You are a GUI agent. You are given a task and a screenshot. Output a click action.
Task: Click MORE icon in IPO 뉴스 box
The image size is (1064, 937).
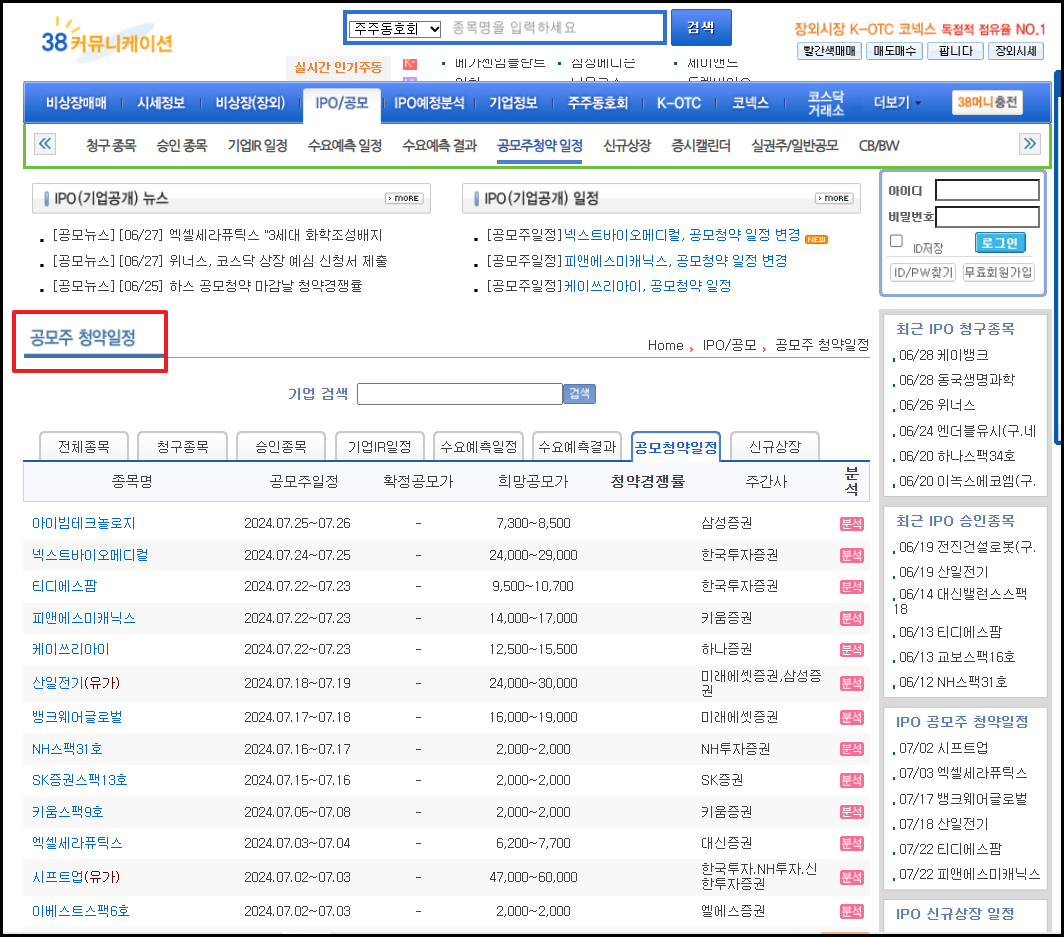pos(404,198)
